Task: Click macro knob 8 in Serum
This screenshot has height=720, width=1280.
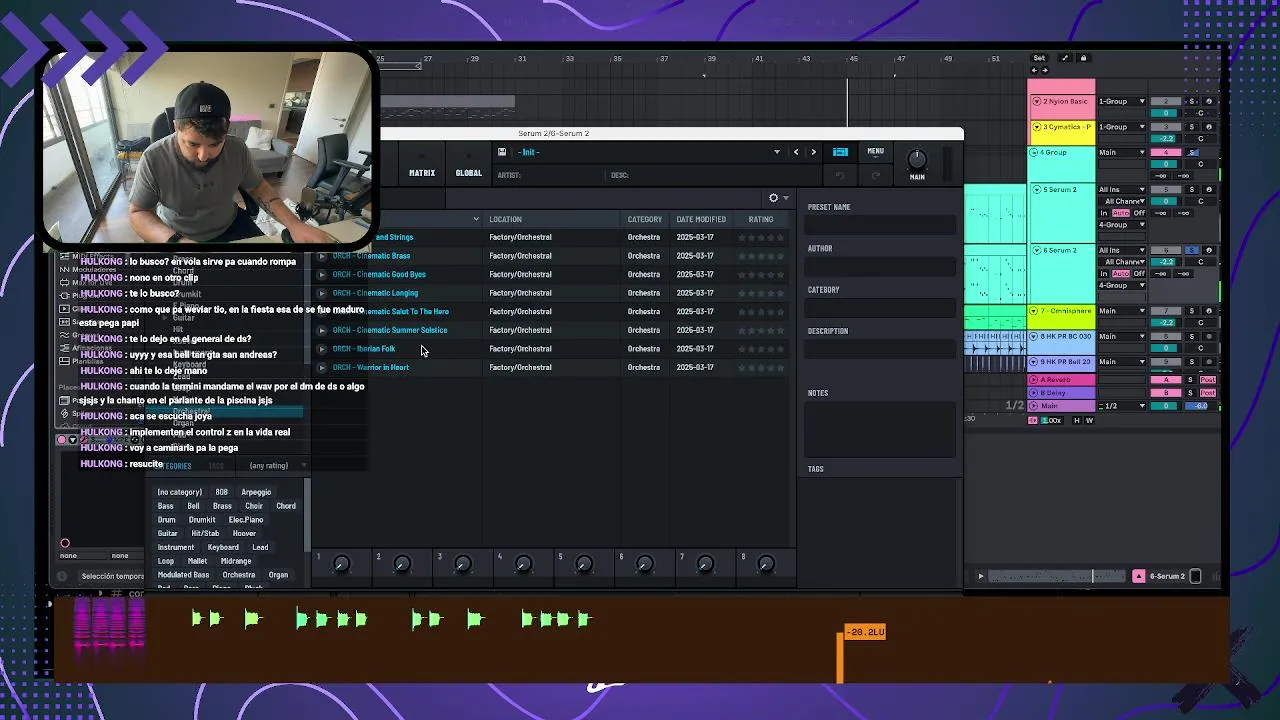Action: 765,565
